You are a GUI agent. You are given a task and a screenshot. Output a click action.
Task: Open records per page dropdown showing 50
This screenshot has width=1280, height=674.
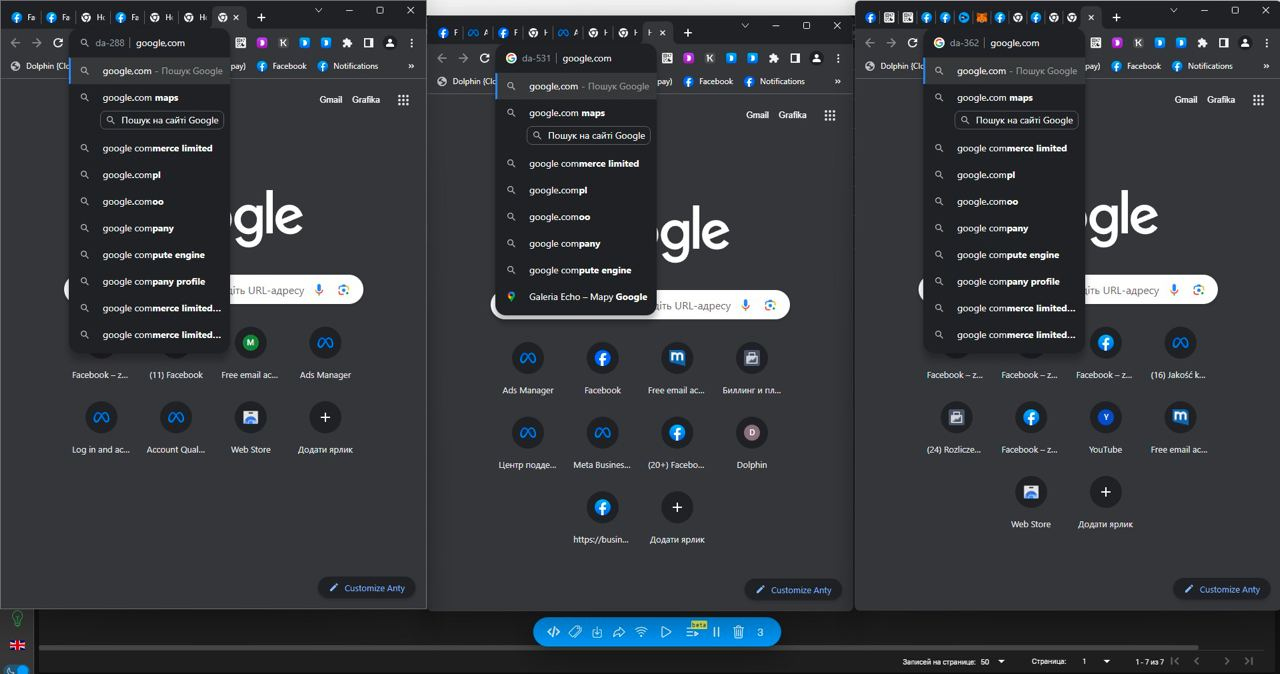(992, 661)
